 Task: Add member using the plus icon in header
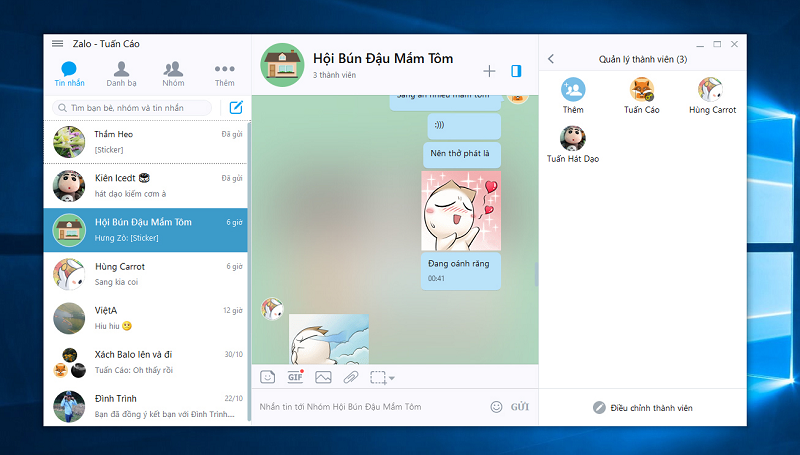[489, 71]
